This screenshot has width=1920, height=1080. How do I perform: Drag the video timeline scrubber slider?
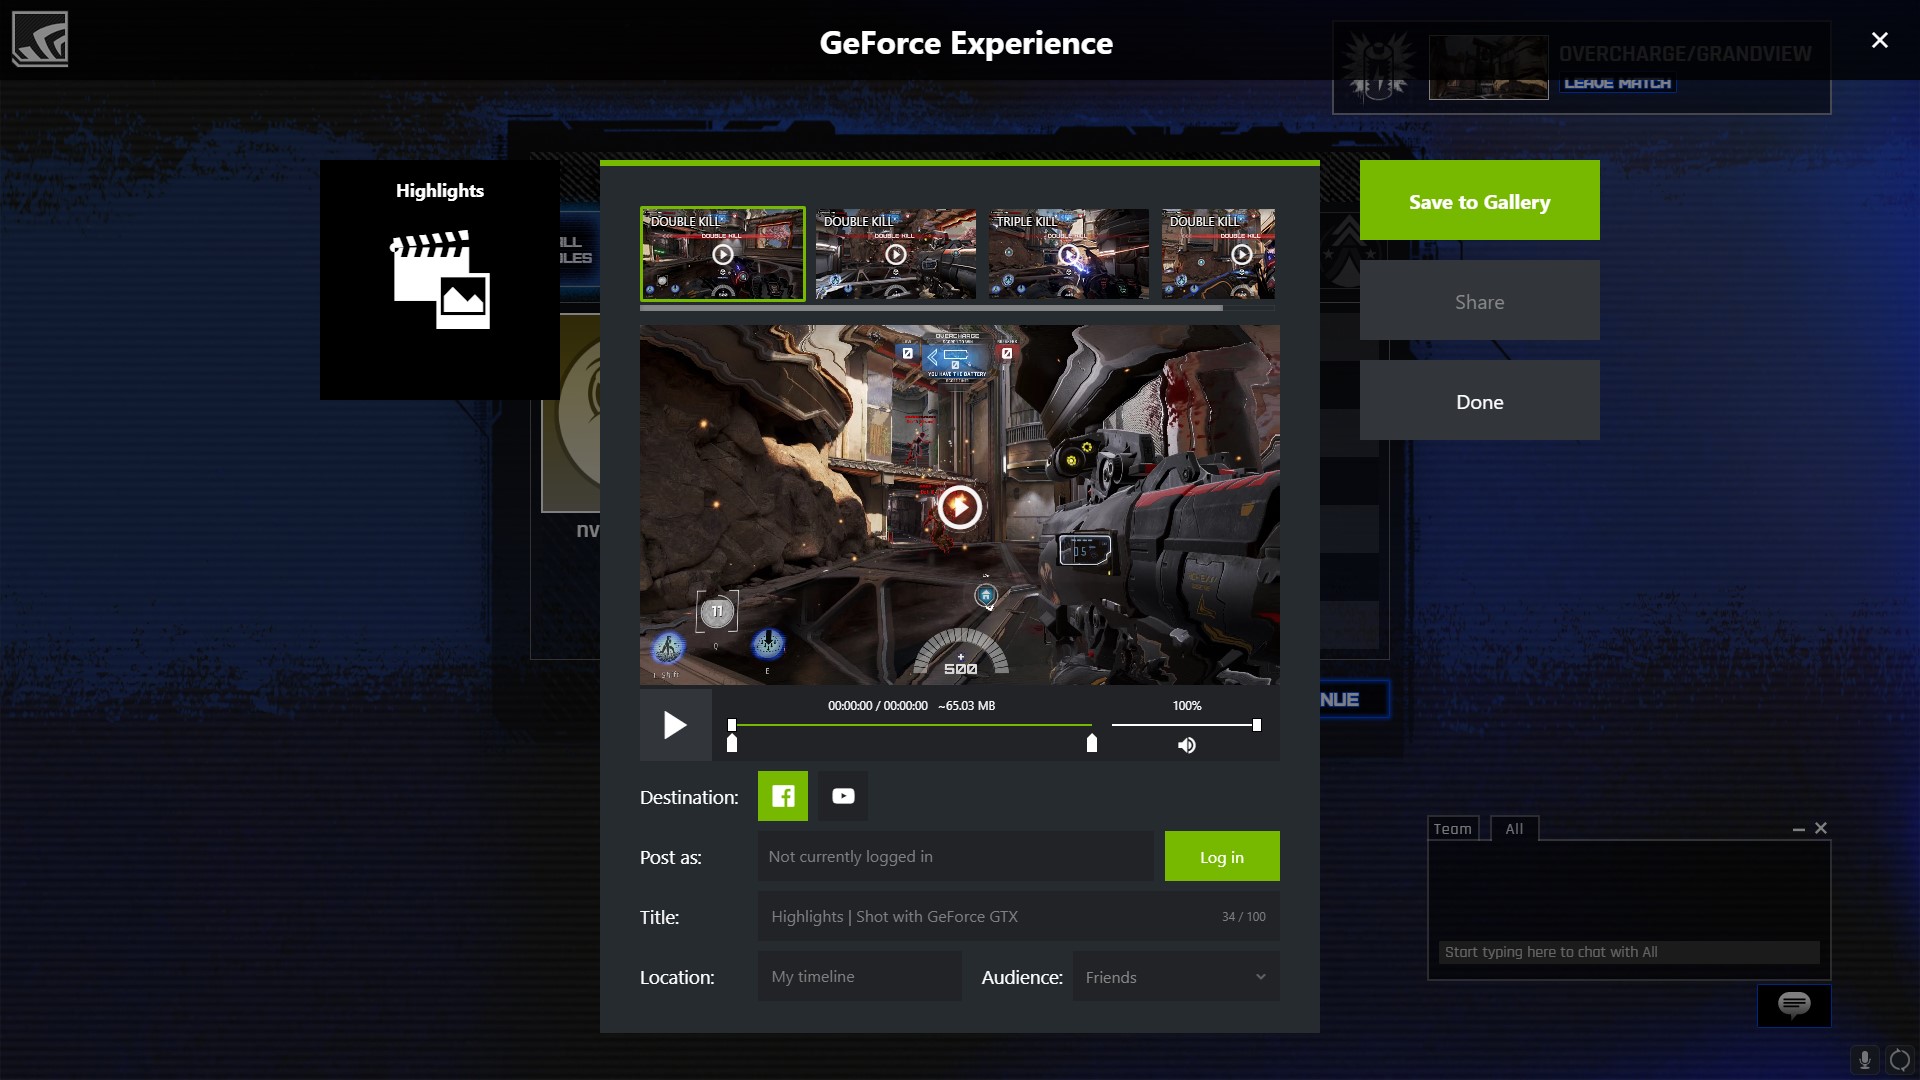click(x=735, y=725)
